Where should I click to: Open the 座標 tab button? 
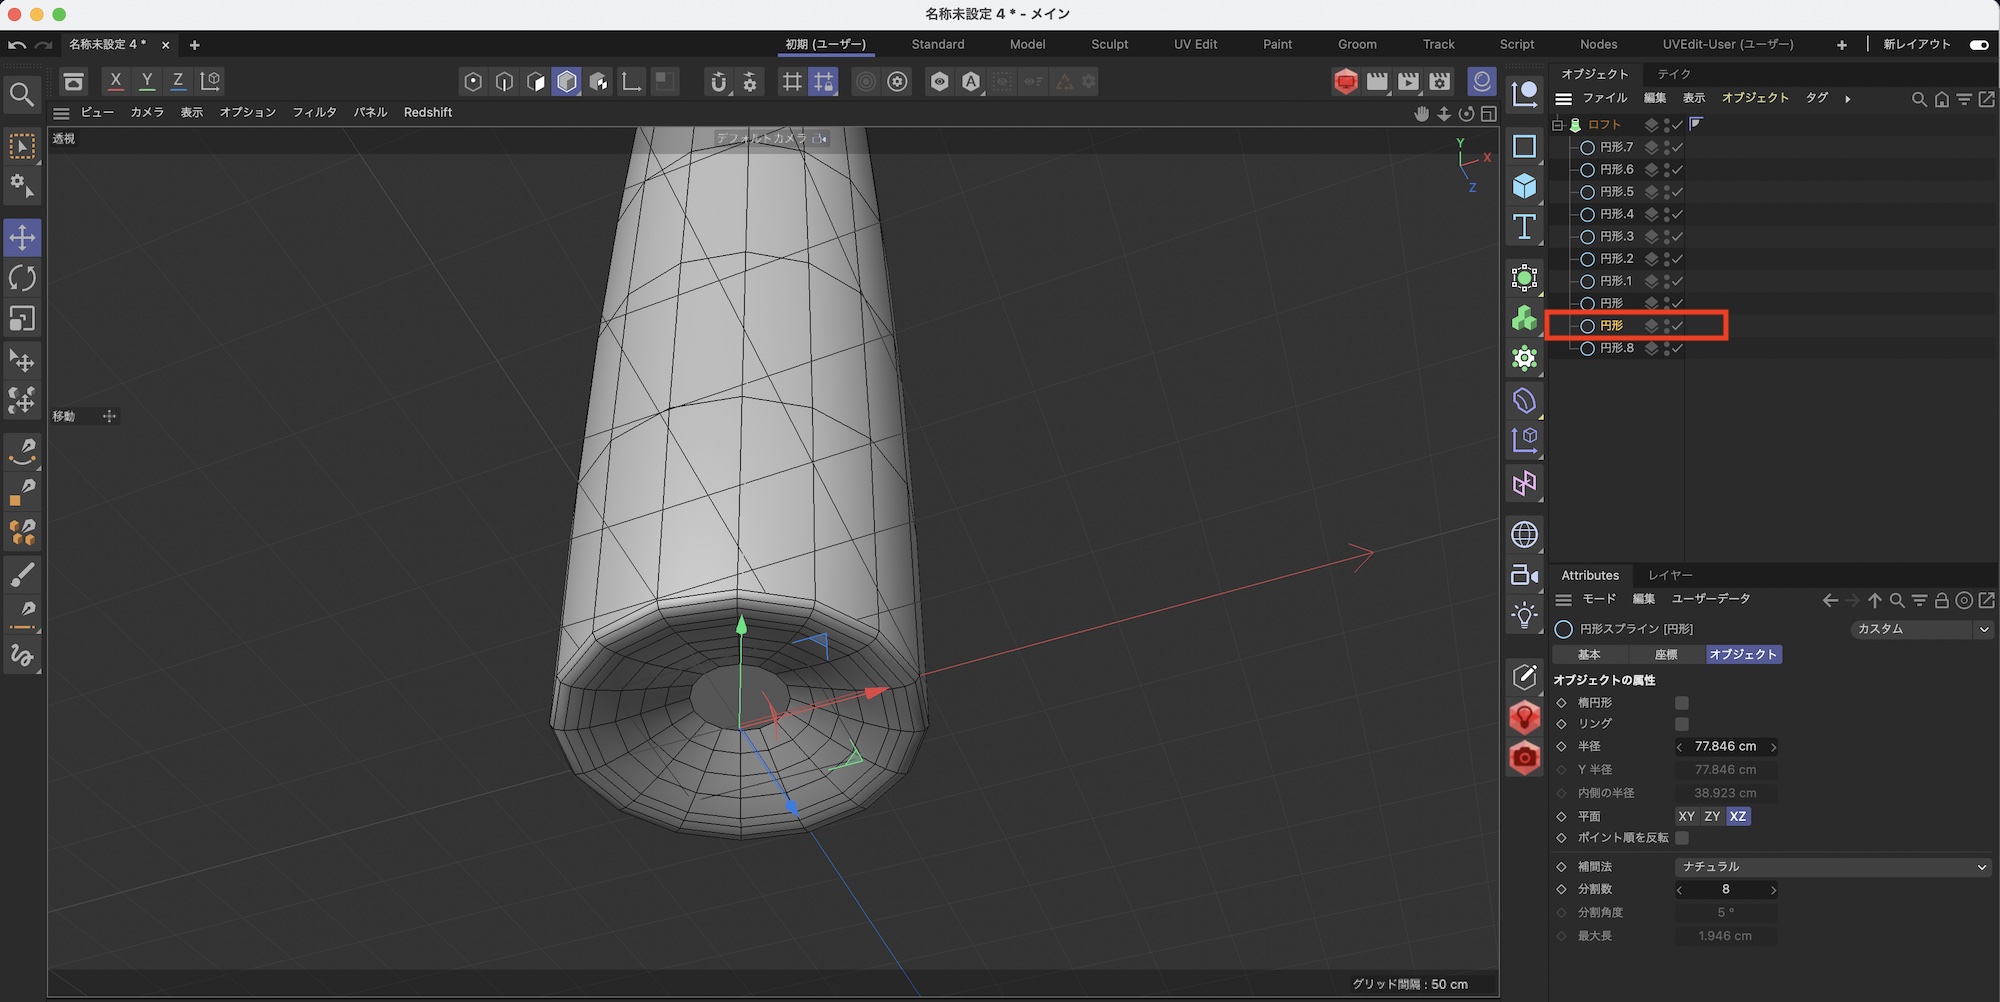[1666, 655]
